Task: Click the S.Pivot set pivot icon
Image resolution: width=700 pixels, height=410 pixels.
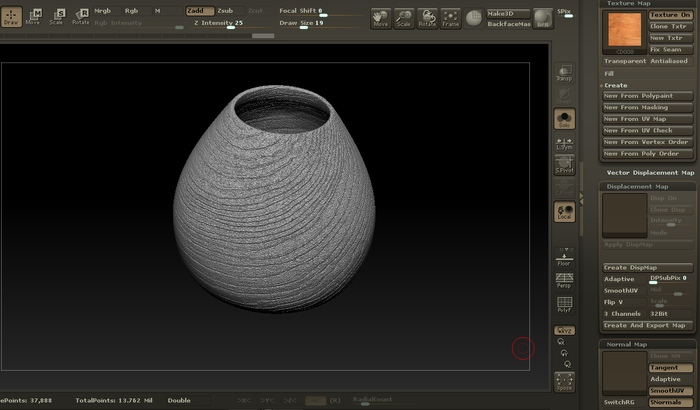Action: pyautogui.click(x=564, y=165)
